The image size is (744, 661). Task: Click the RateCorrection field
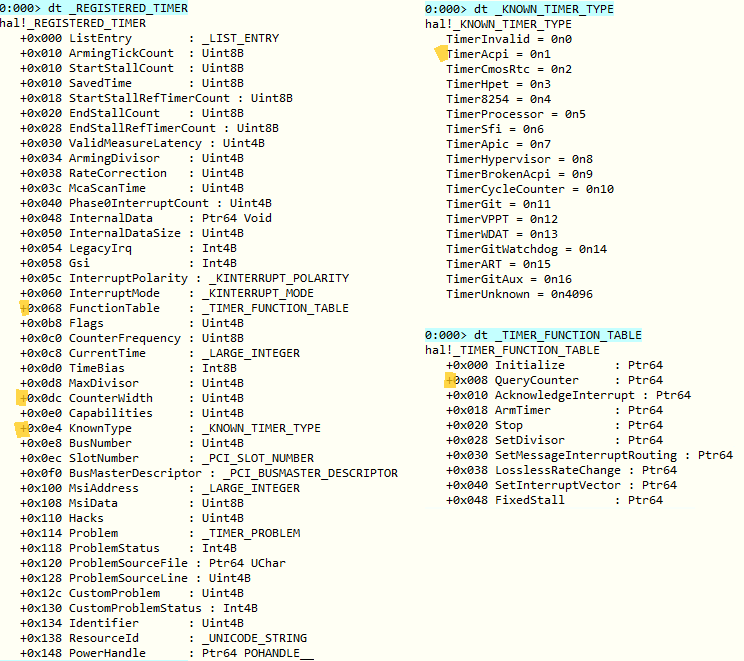point(132,173)
